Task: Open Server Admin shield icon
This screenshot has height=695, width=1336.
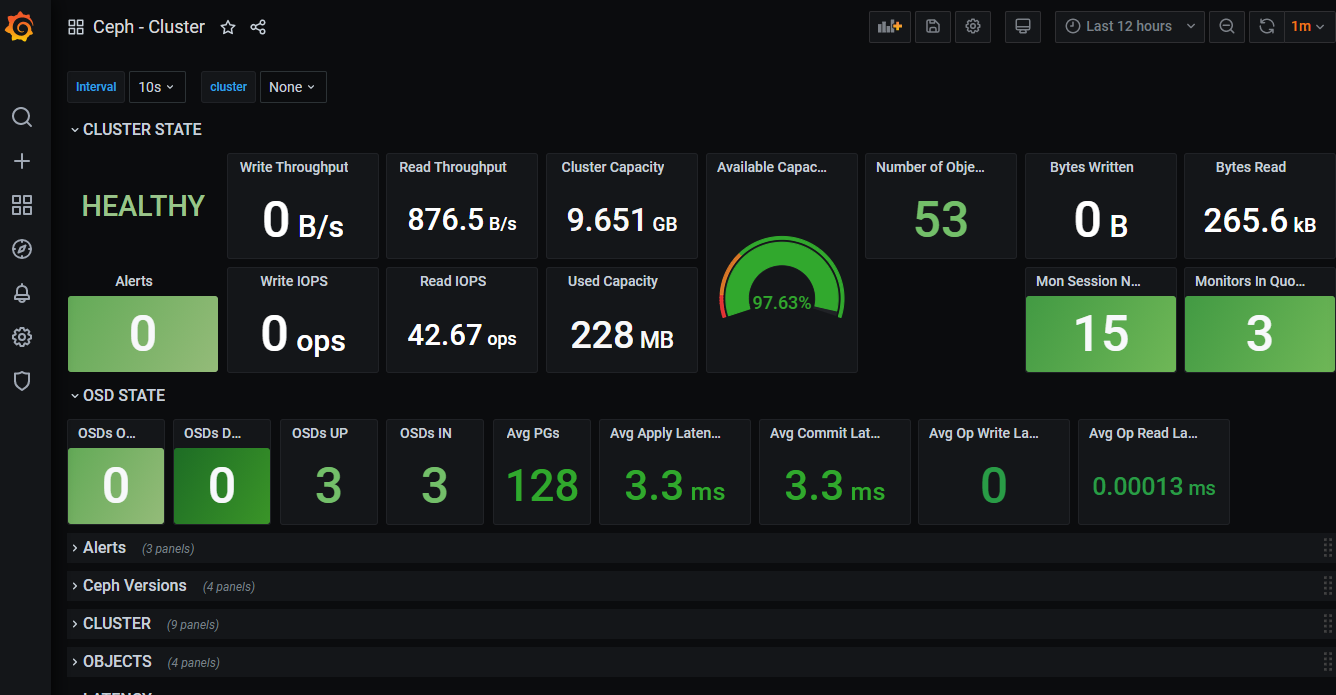Action: click(x=22, y=381)
